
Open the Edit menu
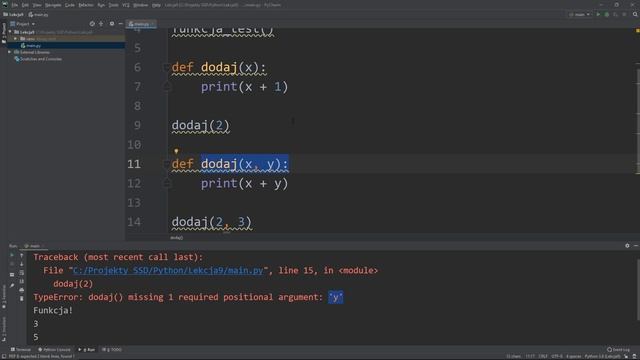25,5
